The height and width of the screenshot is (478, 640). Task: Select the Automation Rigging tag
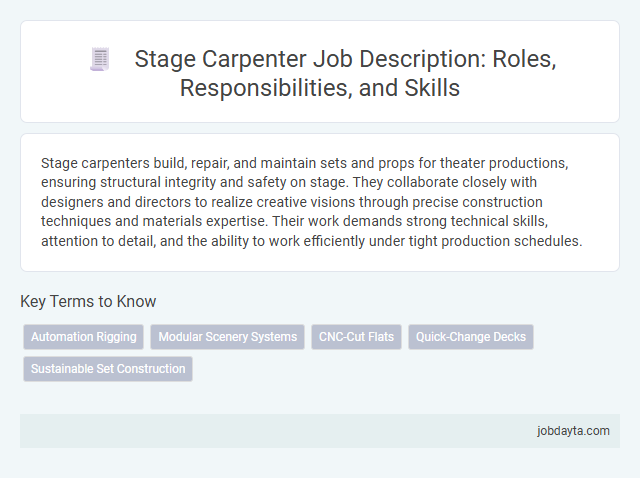pyautogui.click(x=83, y=337)
